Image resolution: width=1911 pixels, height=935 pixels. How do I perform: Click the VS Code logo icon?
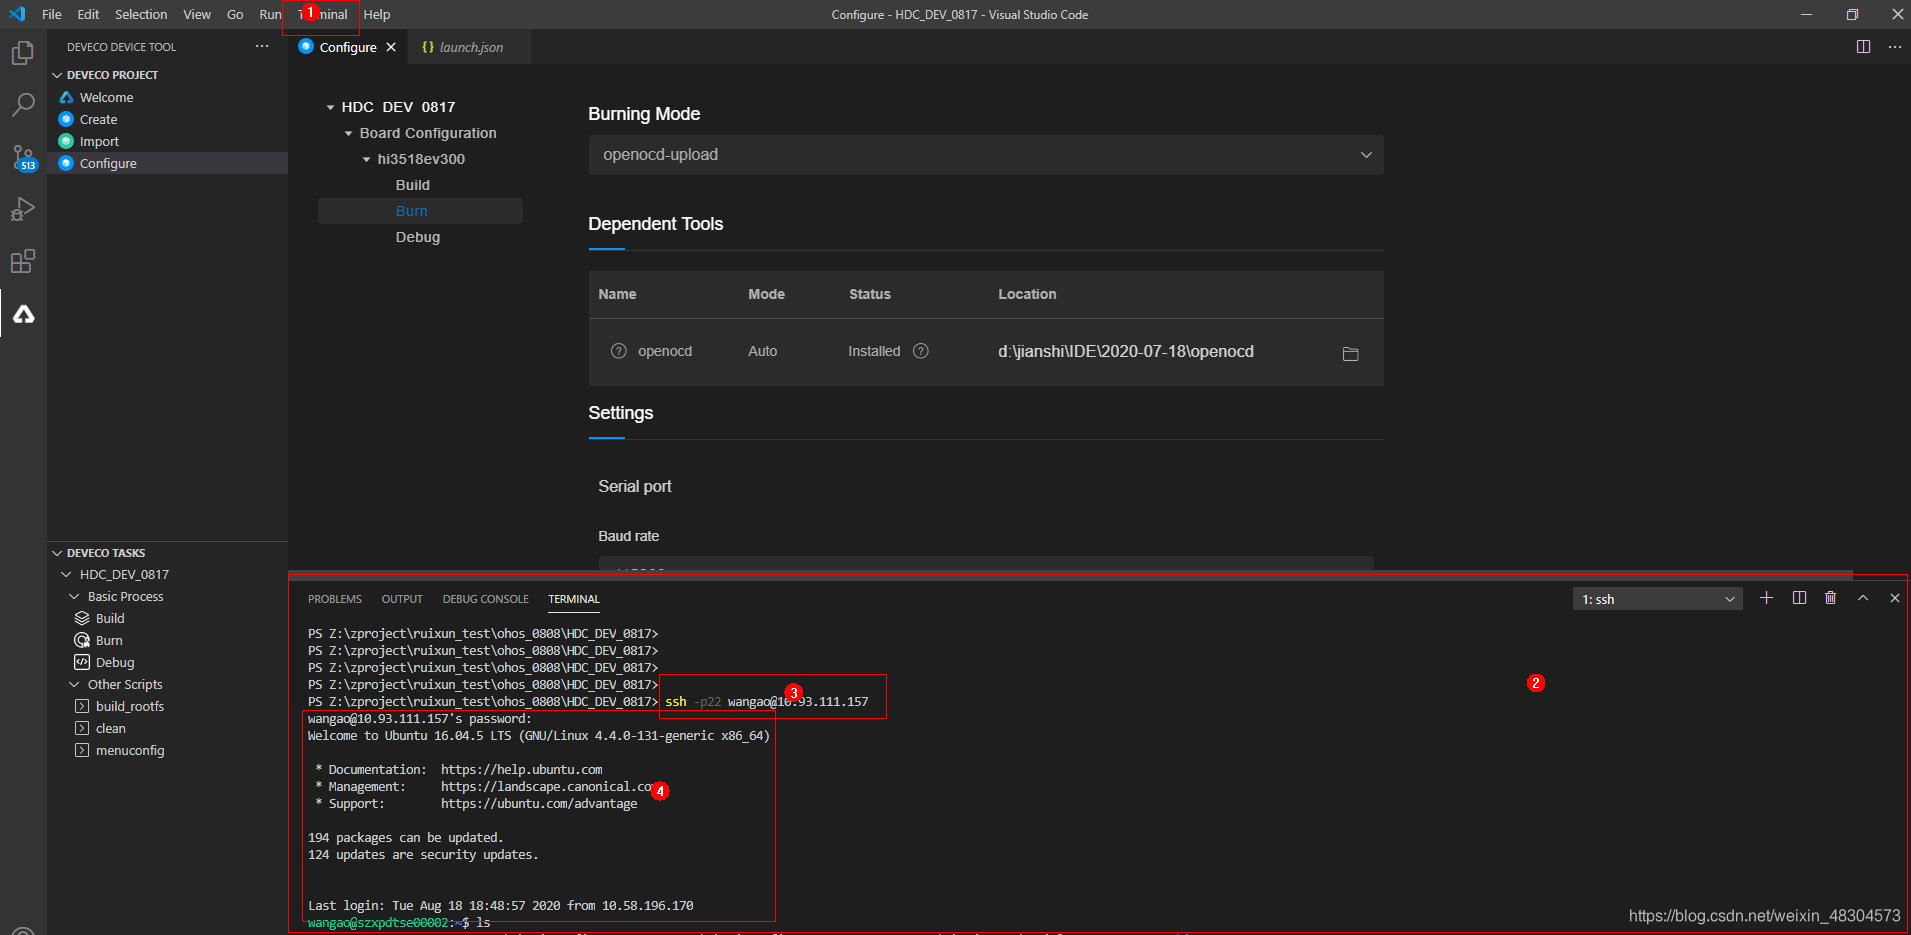pyautogui.click(x=17, y=14)
